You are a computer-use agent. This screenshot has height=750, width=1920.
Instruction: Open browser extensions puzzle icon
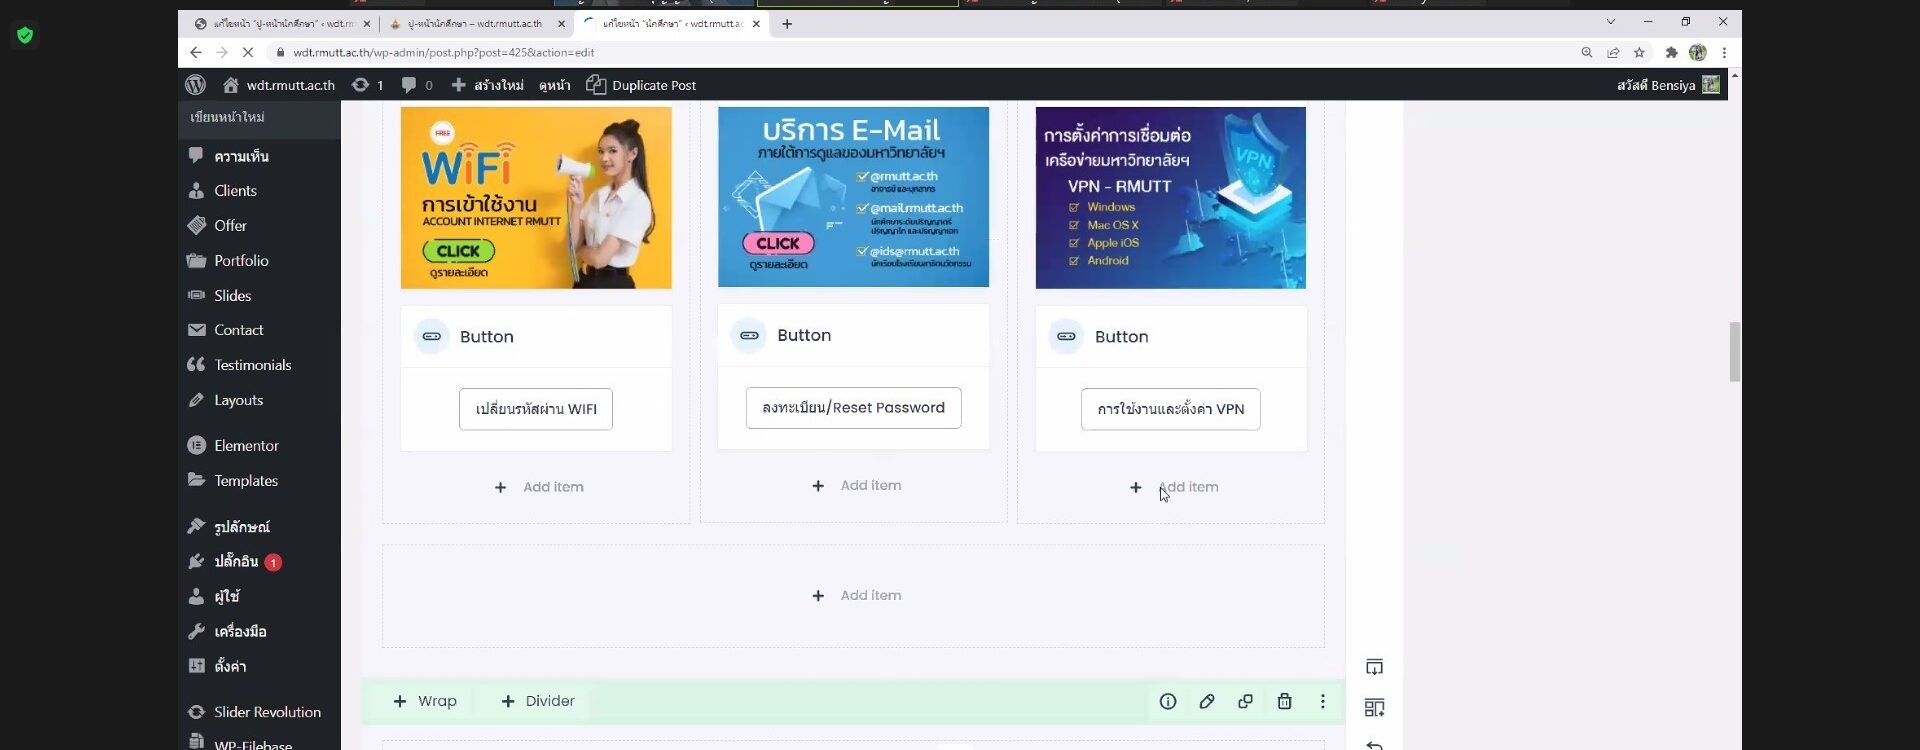tap(1670, 52)
